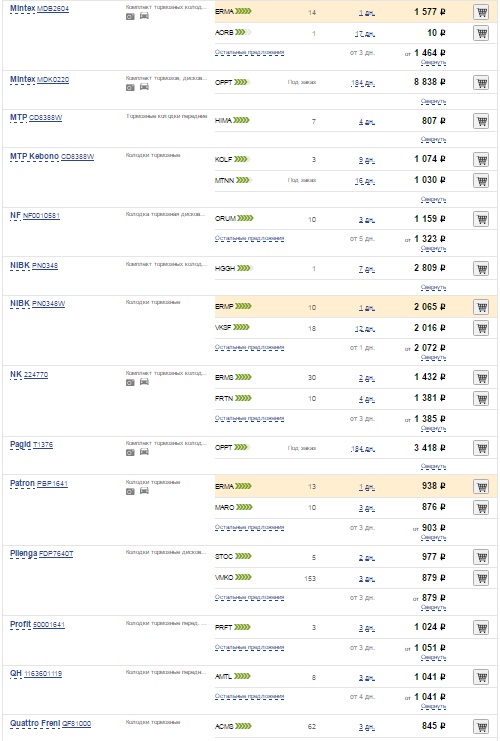Expand other offers for NK 224770
The height and width of the screenshot is (741, 500).
pyautogui.click(x=250, y=419)
